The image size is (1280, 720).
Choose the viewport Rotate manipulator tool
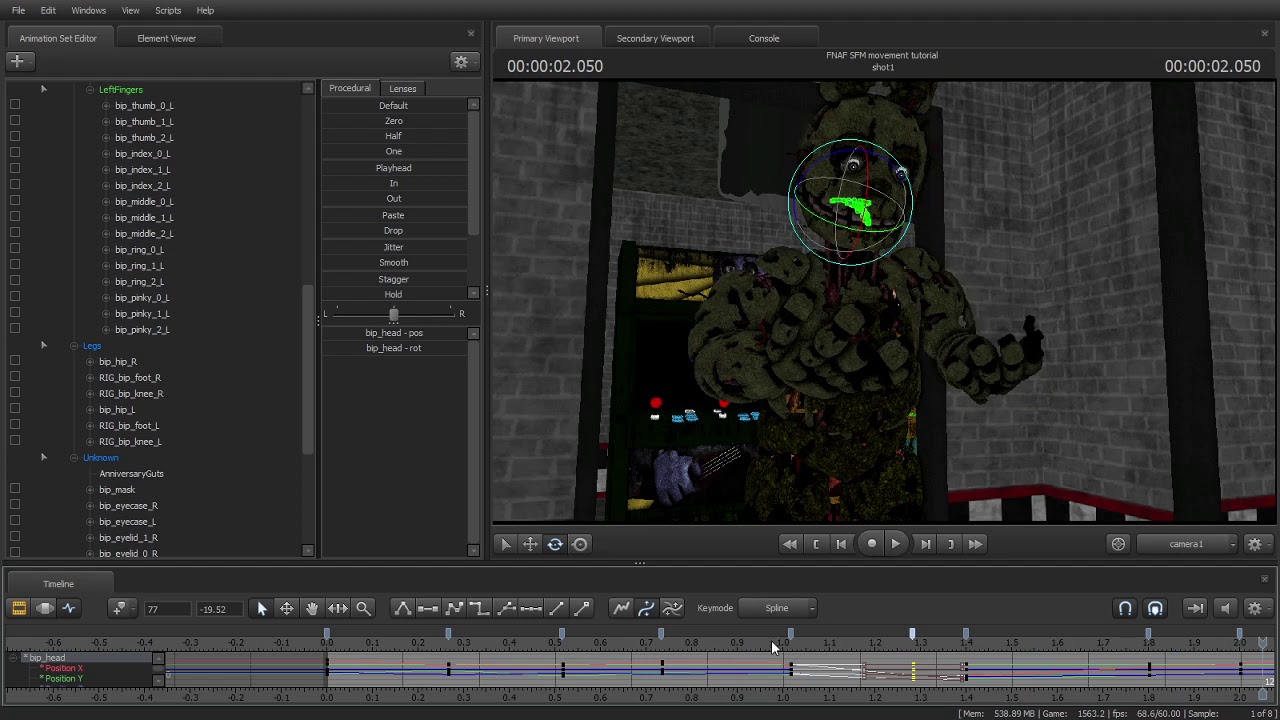click(555, 544)
